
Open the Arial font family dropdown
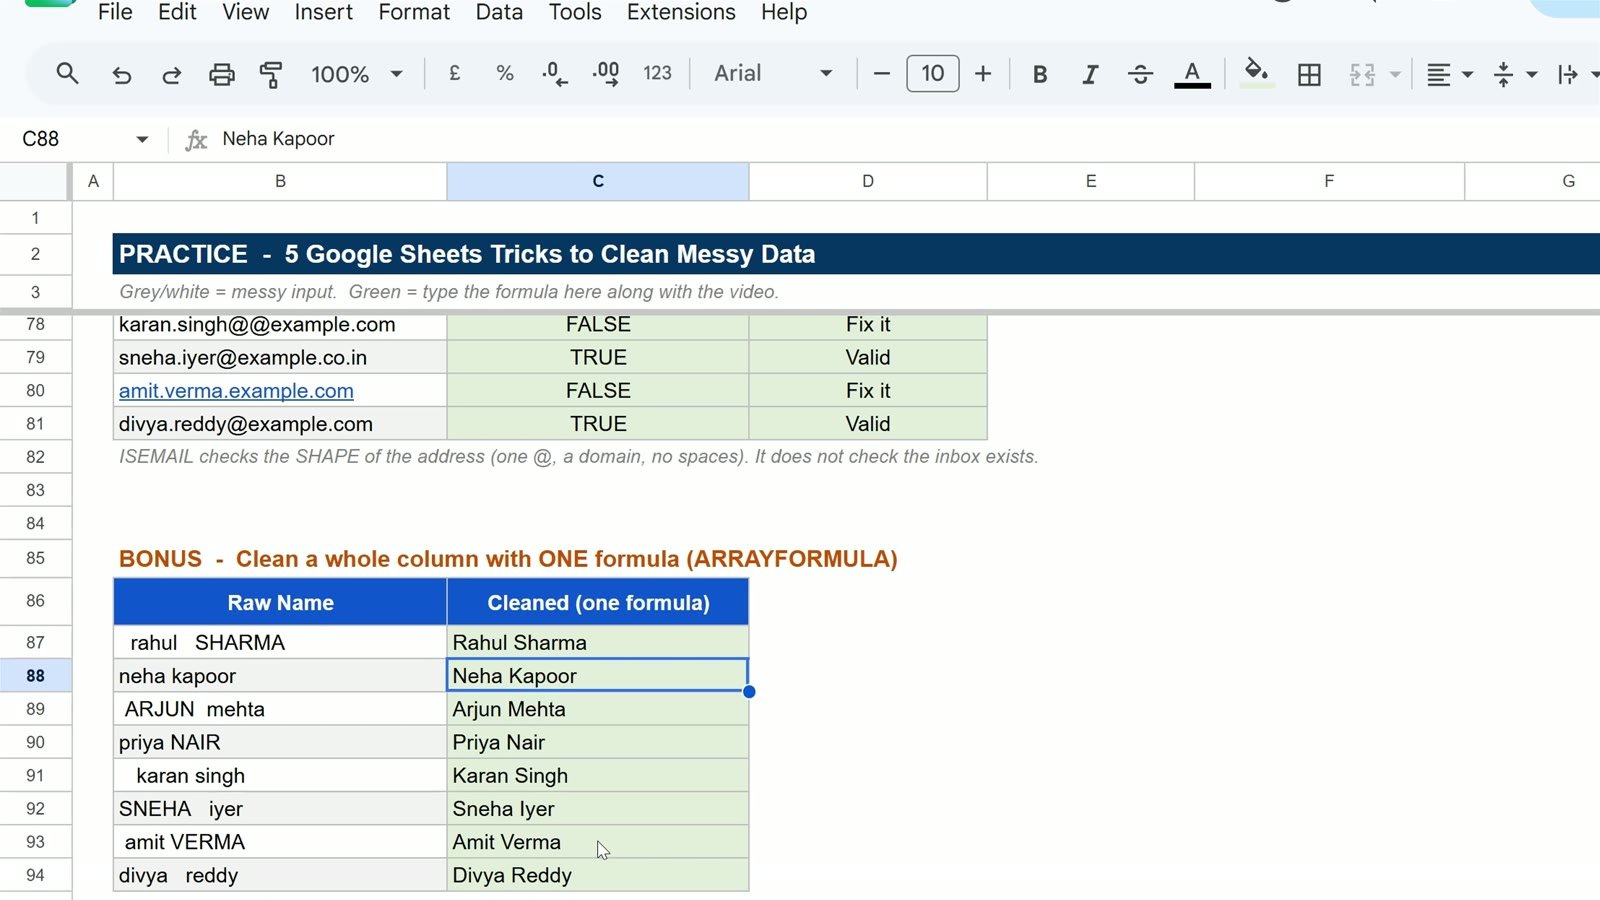(x=773, y=73)
